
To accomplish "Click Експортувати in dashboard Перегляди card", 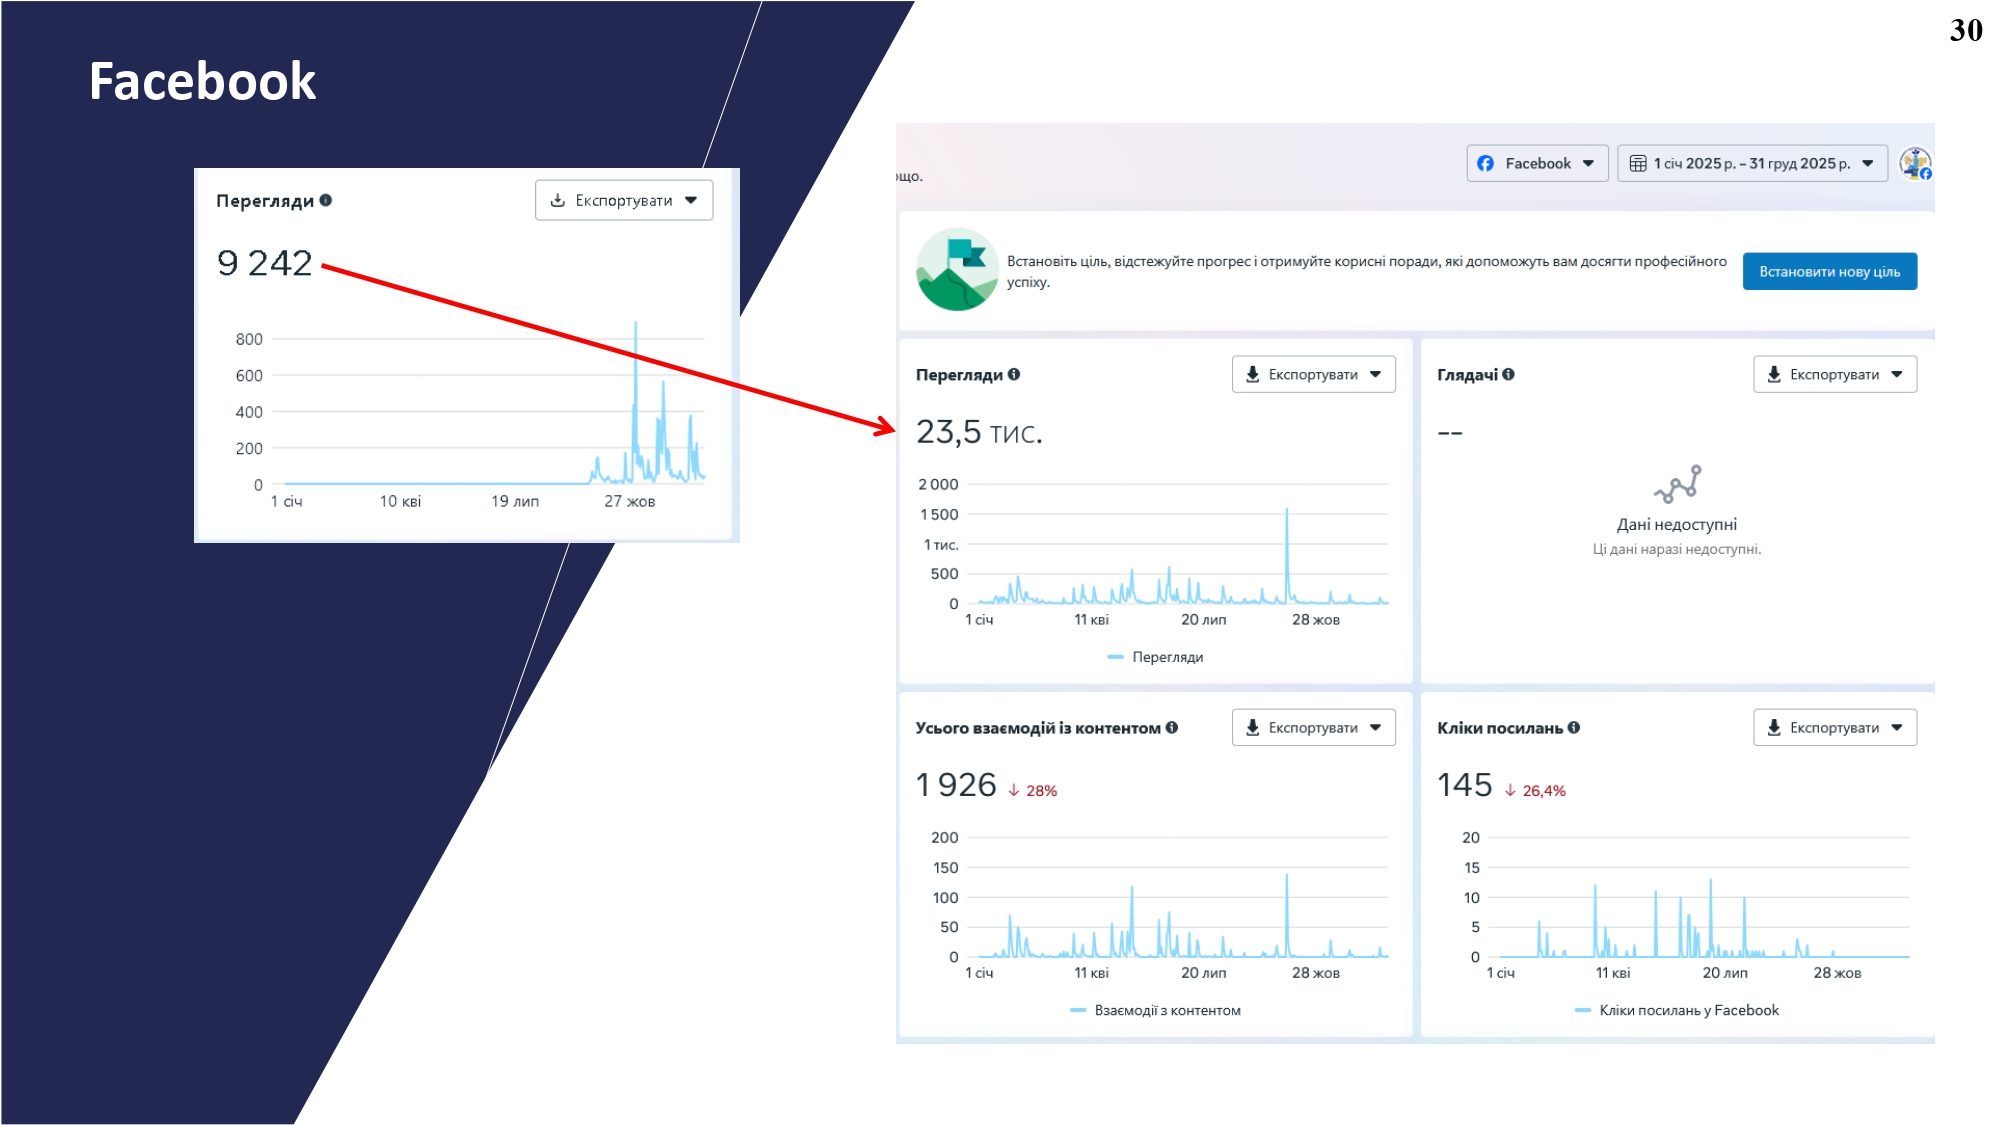I will pos(1313,375).
